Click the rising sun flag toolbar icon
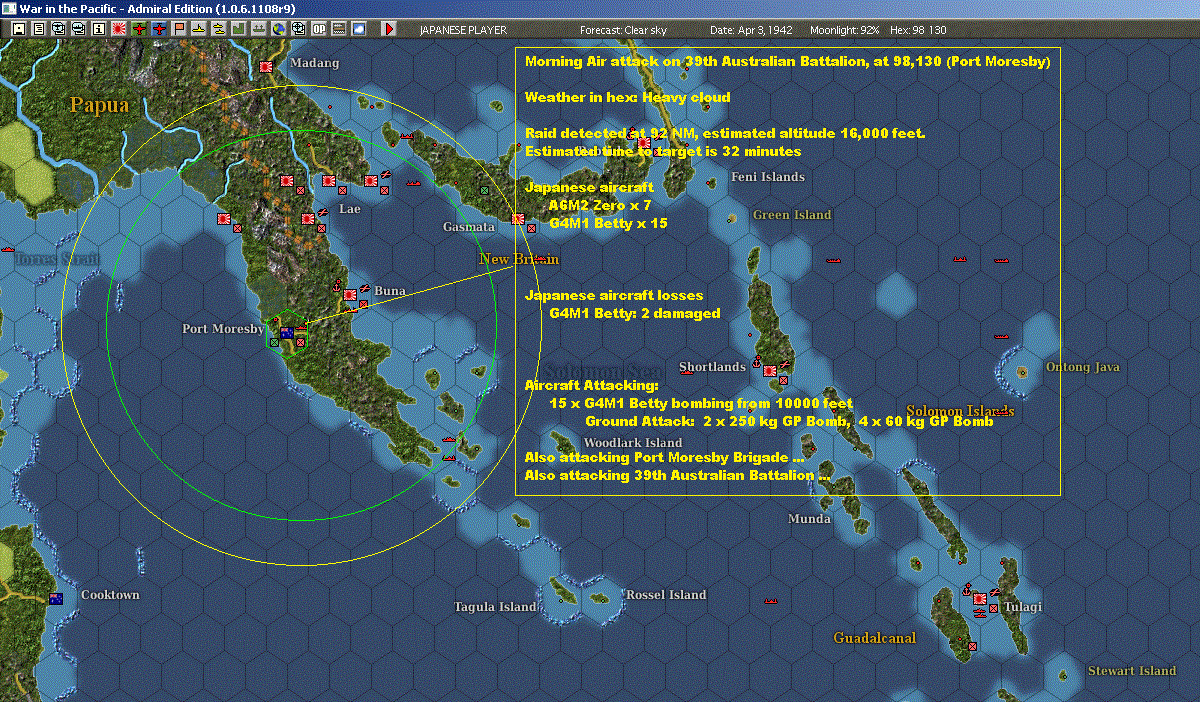The width and height of the screenshot is (1200, 702). (x=118, y=30)
